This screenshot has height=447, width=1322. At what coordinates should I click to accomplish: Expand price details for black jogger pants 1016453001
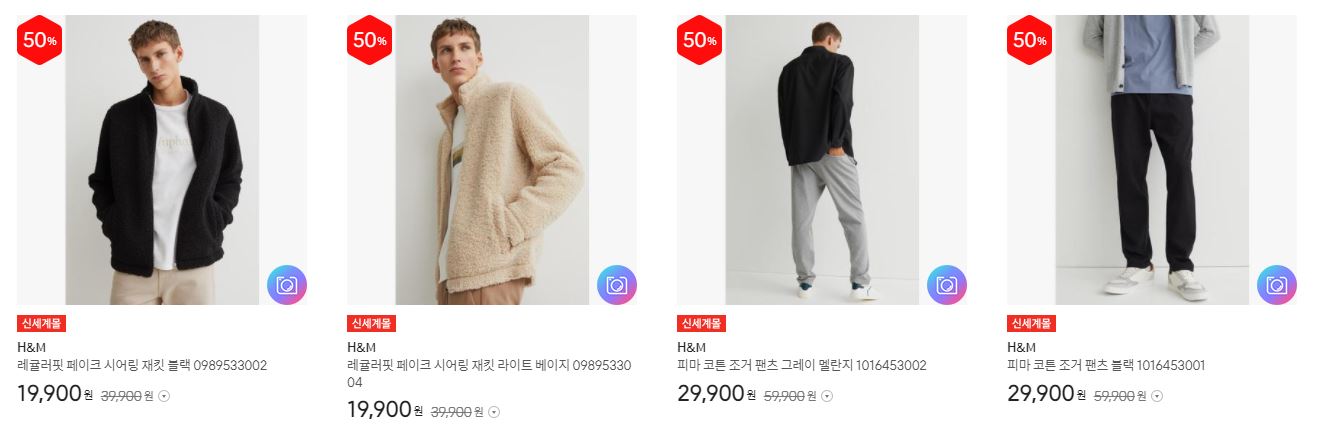pos(1156,396)
